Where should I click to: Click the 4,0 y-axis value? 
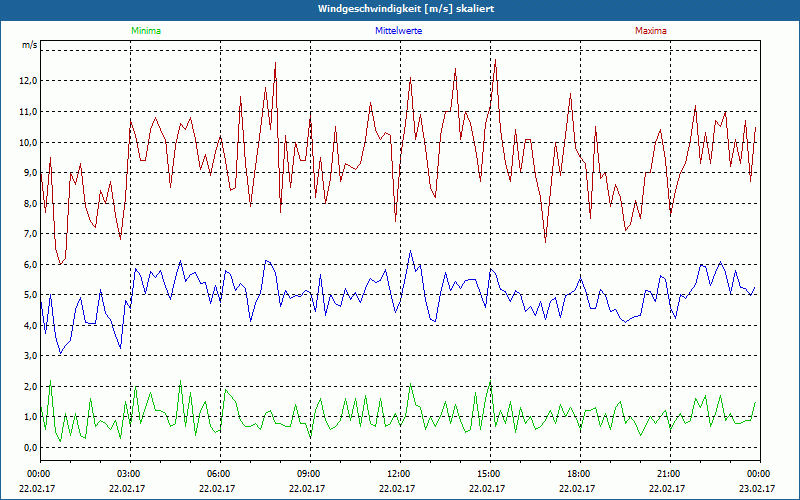(x=30, y=325)
